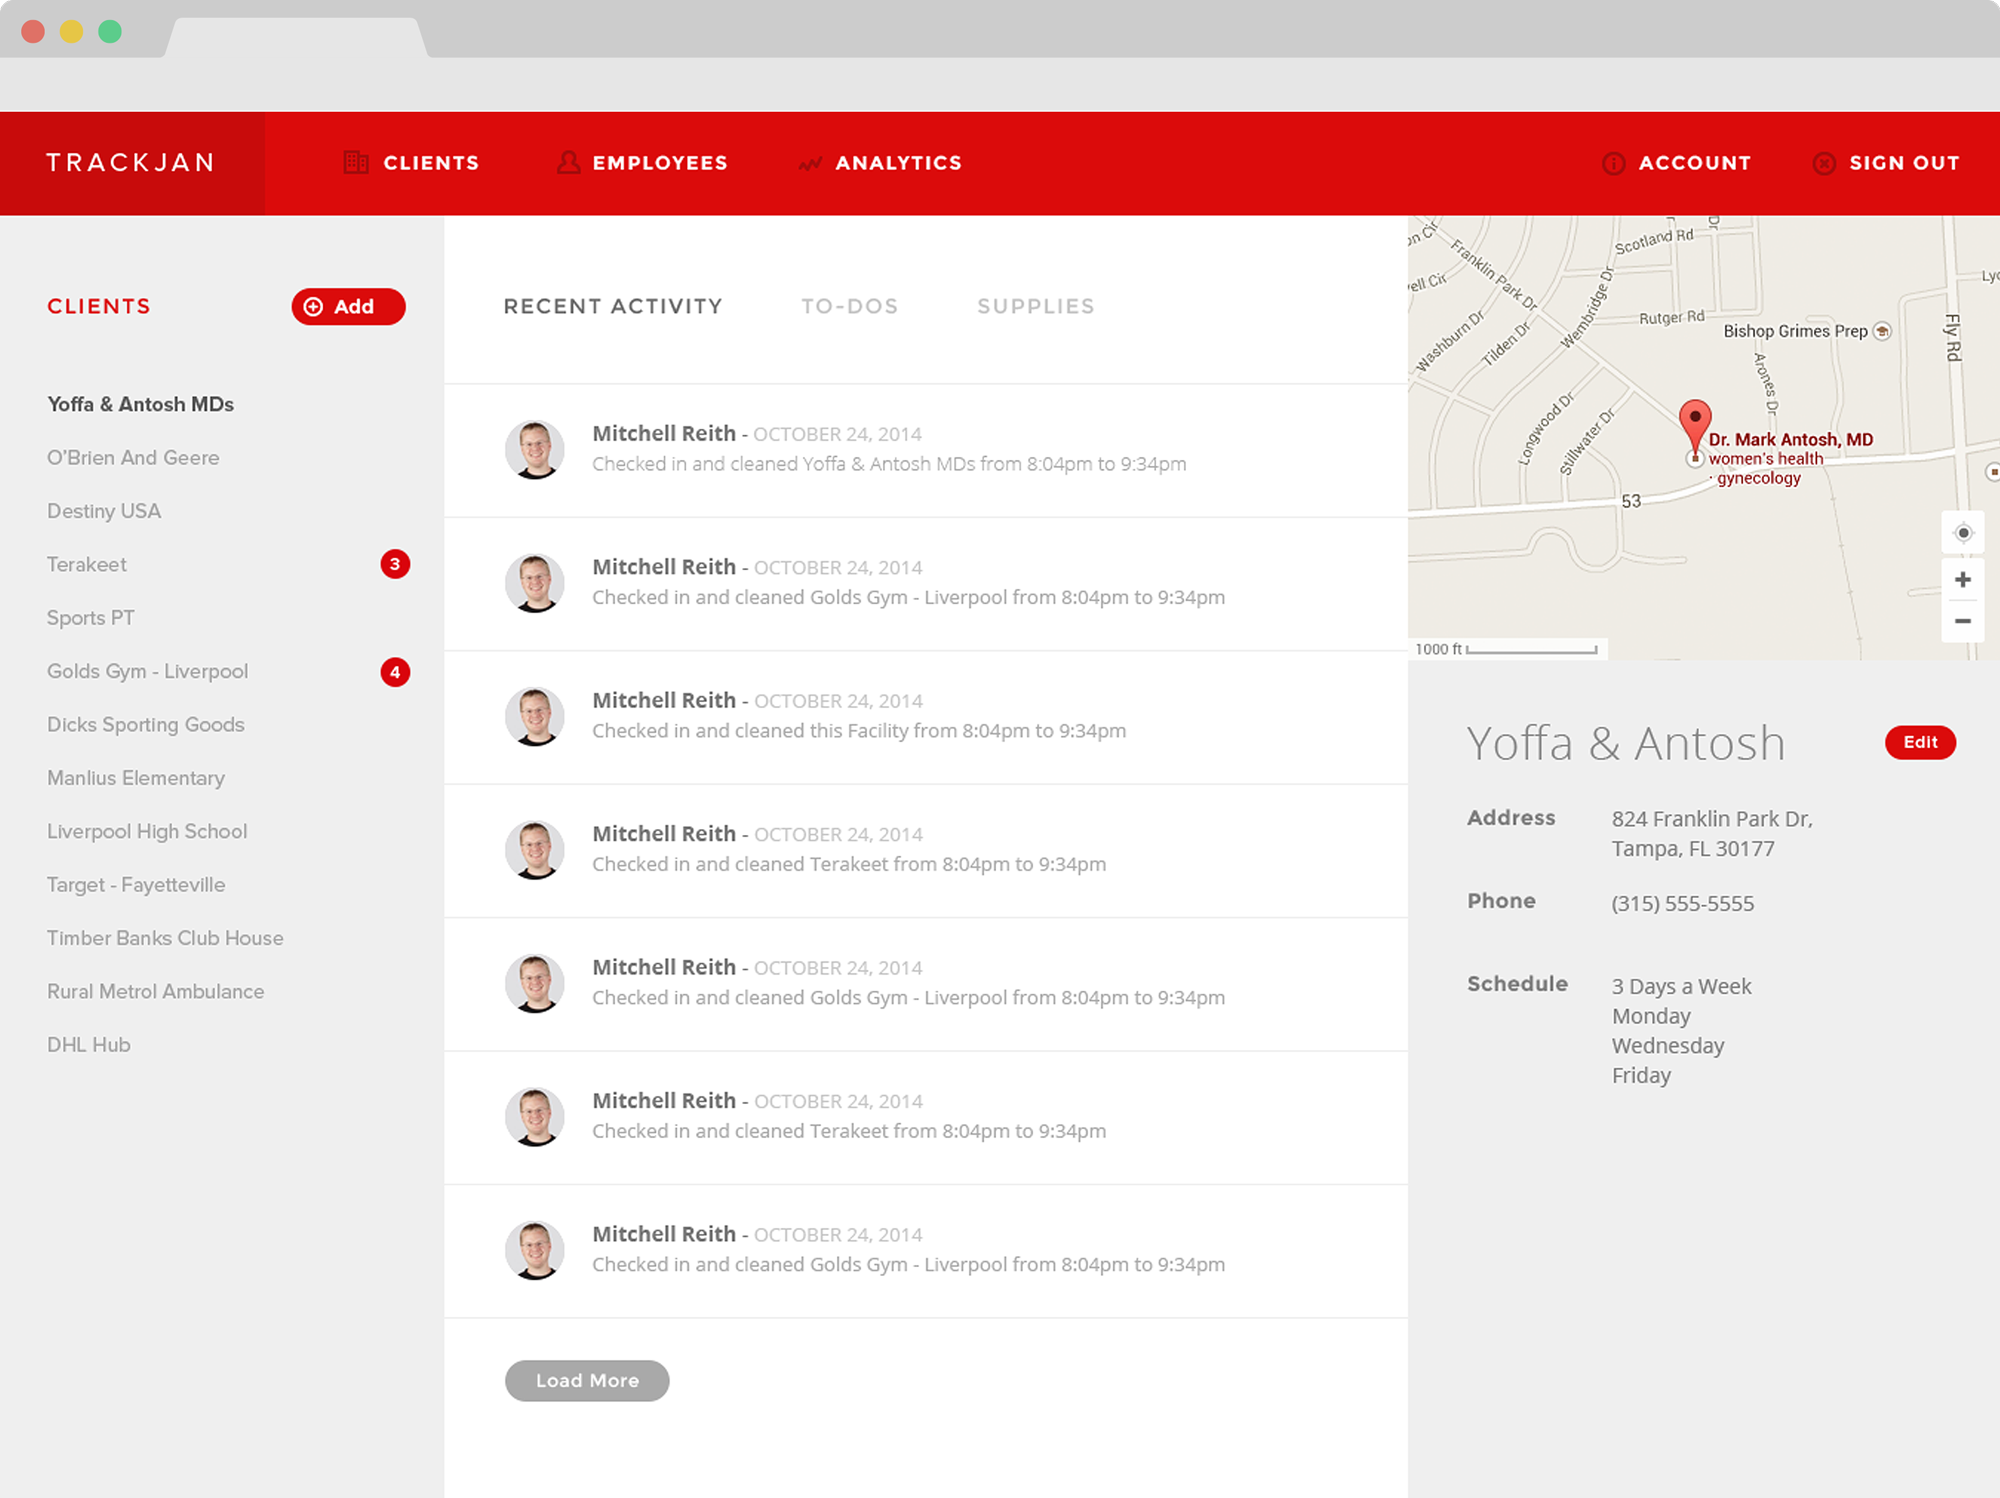Click the Account settings icon
Screen dimensions: 2000x1498
(x=1611, y=162)
